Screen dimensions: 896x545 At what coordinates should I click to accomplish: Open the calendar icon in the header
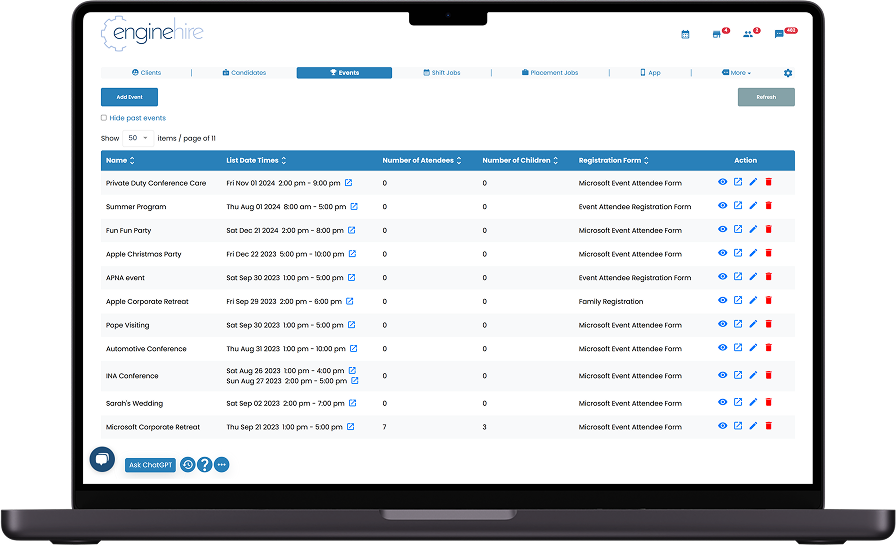coord(685,34)
